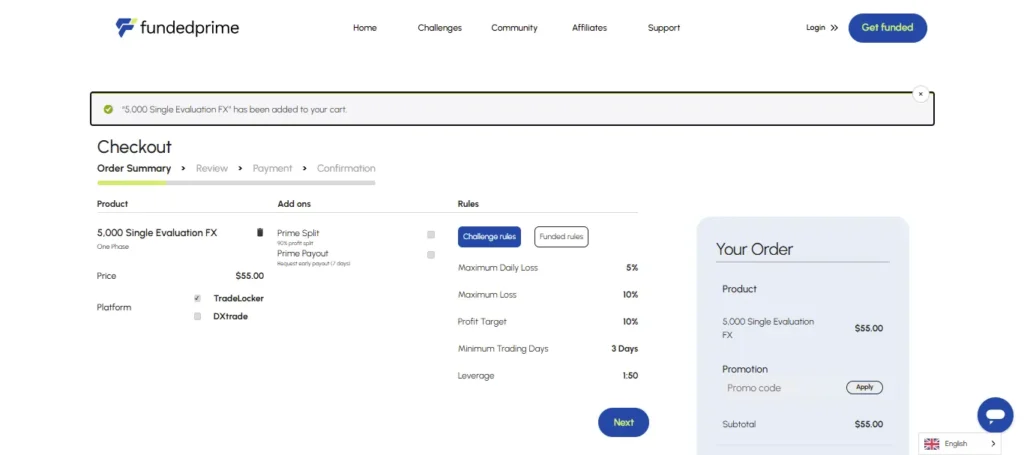Check the TradeLocker platform checkbox
Screen dimensions: 1024x455
(197, 298)
